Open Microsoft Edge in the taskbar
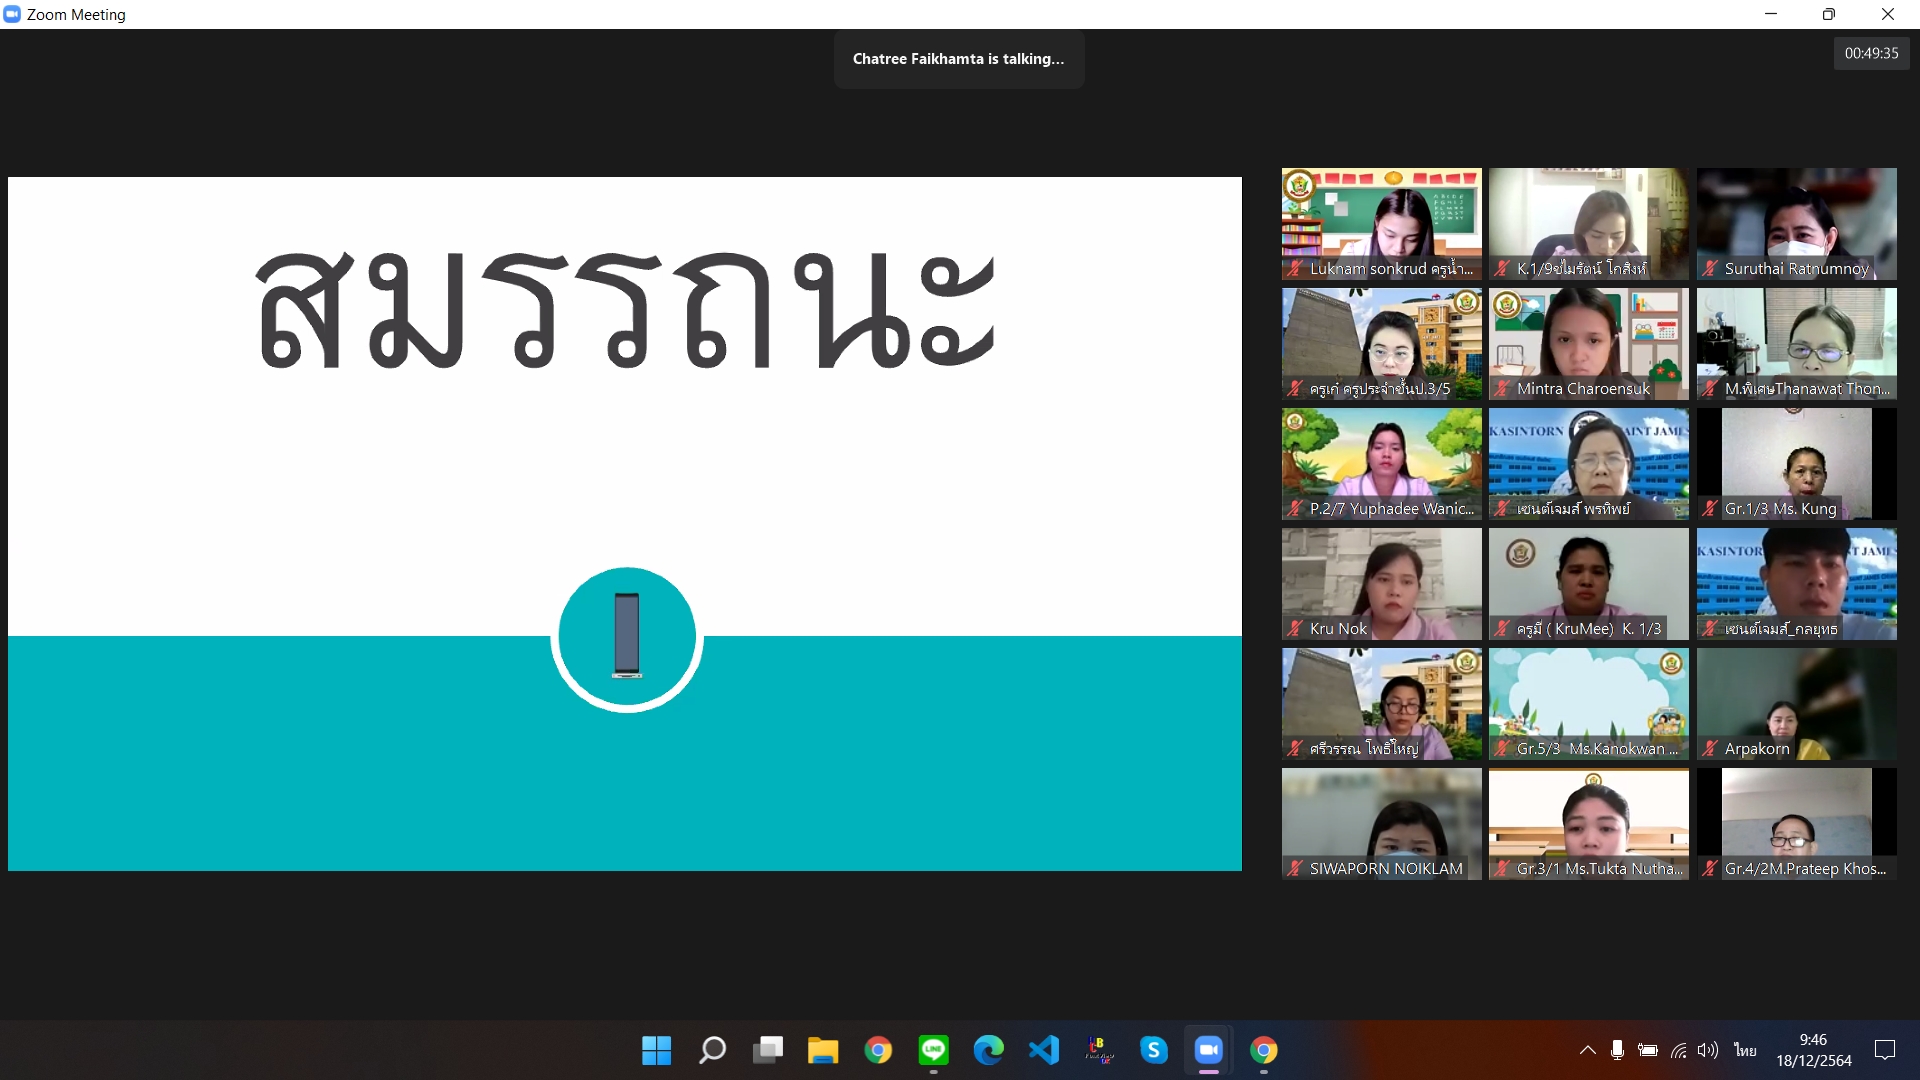Screen dimensions: 1920x1080 [988, 1050]
